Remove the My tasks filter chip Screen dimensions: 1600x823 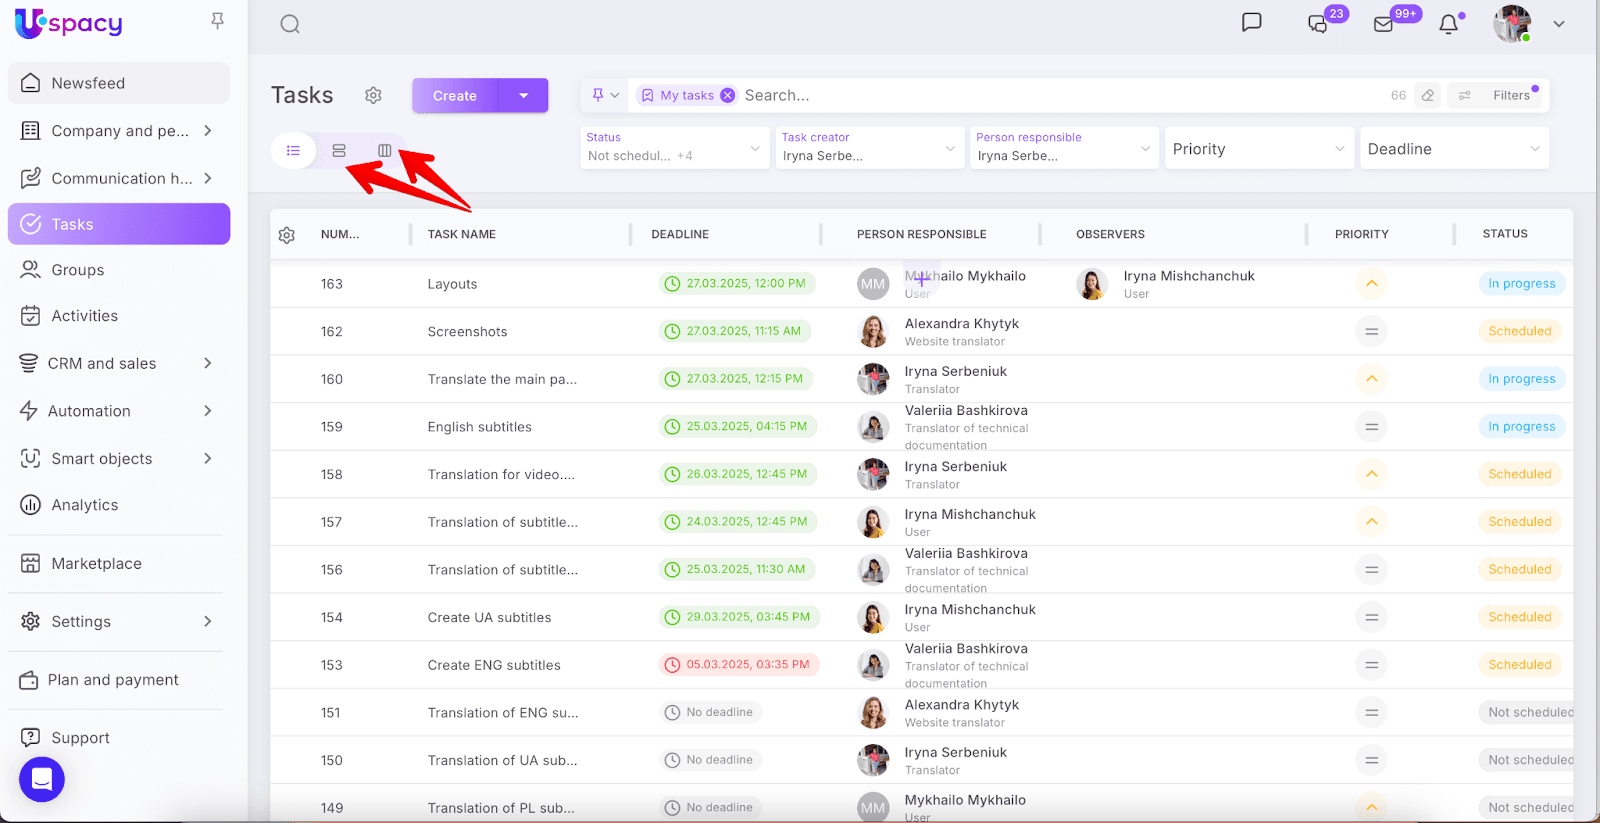[x=728, y=95]
